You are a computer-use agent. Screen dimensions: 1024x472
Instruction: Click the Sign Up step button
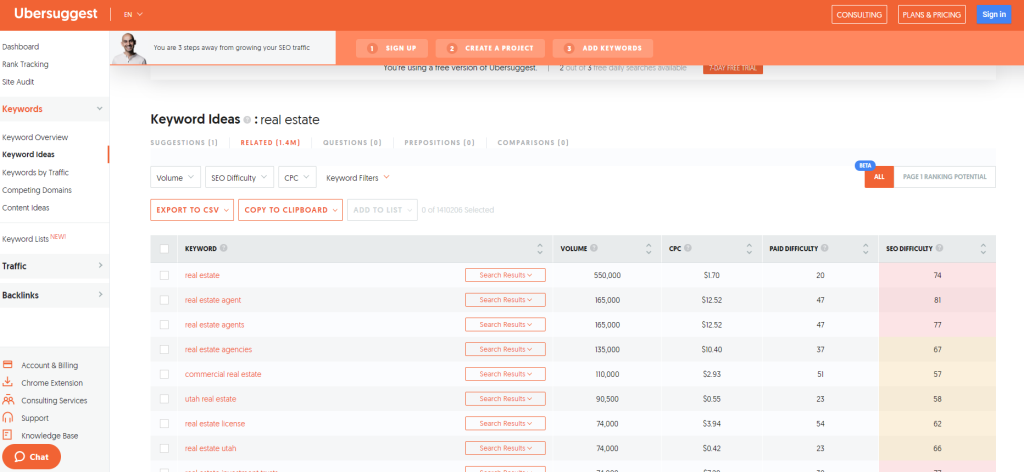[392, 48]
